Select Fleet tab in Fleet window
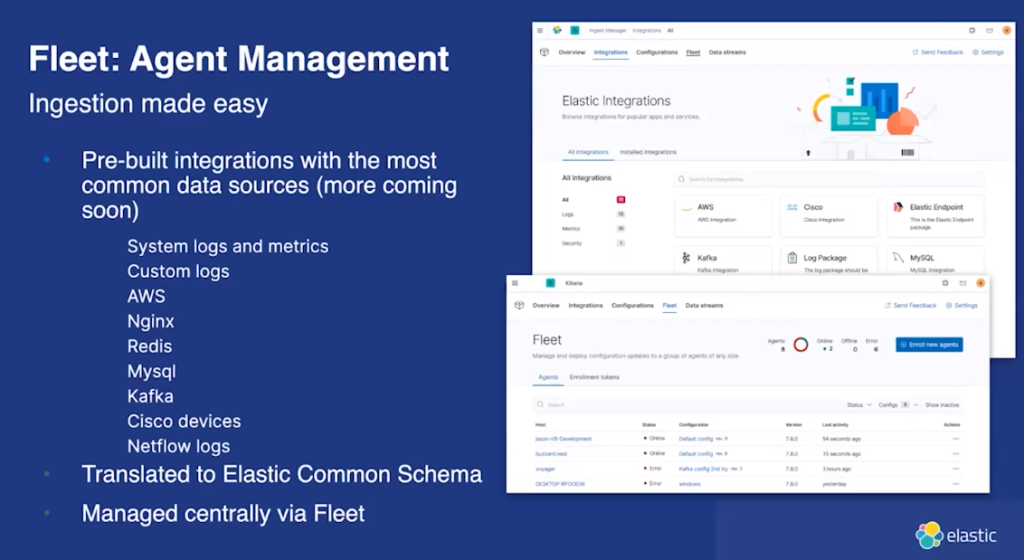This screenshot has width=1024, height=560. [x=669, y=305]
